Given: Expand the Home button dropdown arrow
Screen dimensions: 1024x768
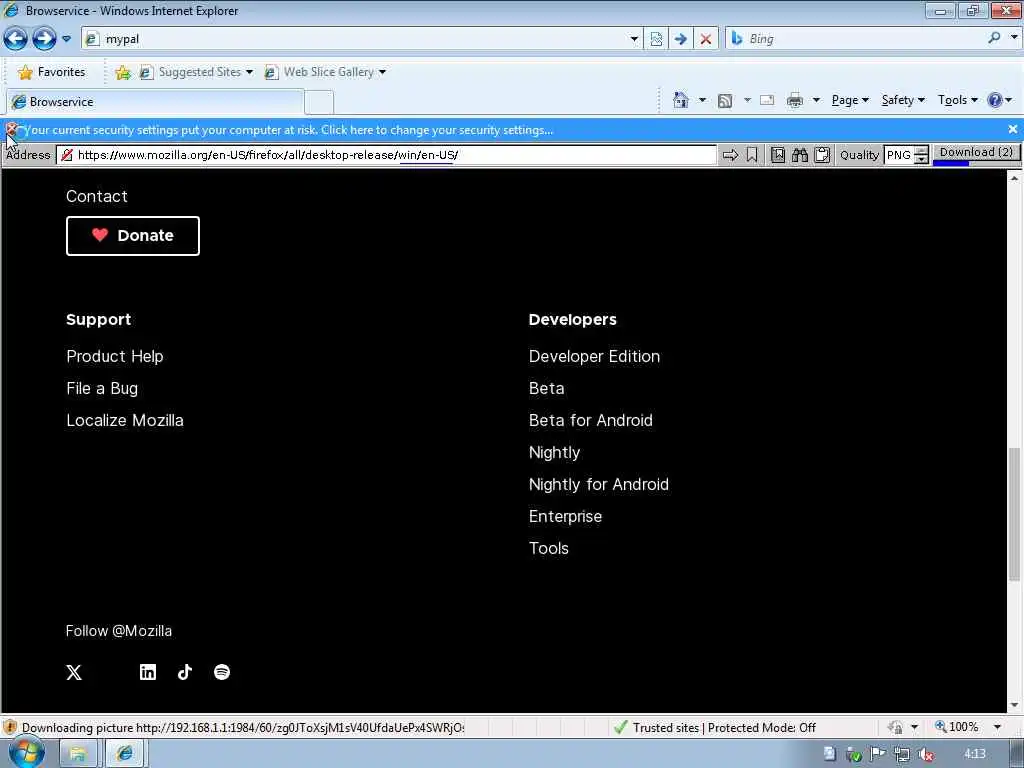Looking at the screenshot, I should click(x=702, y=100).
